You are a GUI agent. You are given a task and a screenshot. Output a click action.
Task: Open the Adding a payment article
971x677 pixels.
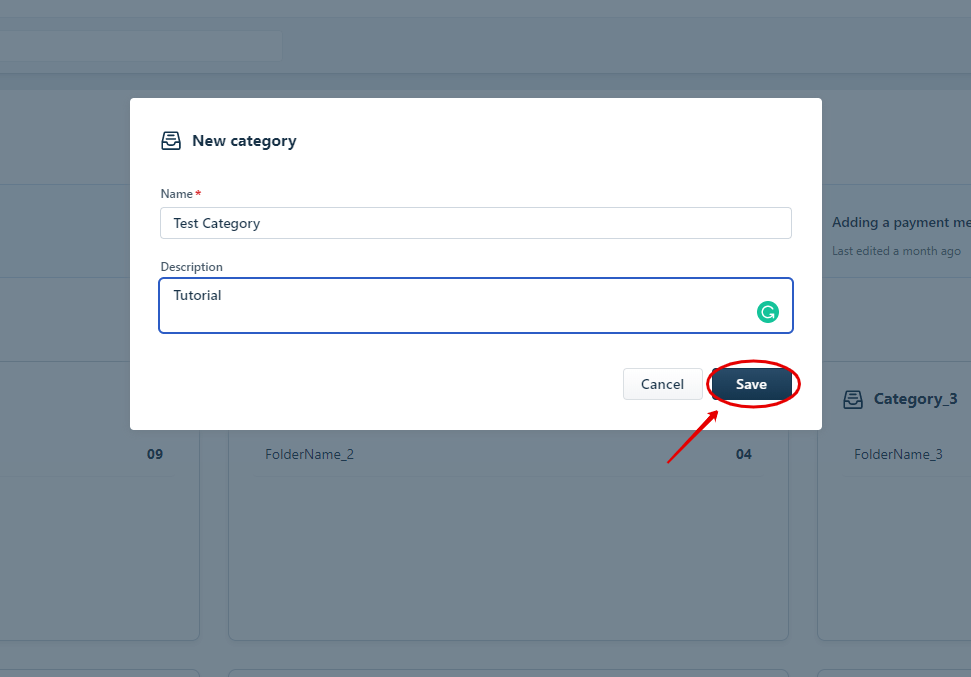(901, 222)
